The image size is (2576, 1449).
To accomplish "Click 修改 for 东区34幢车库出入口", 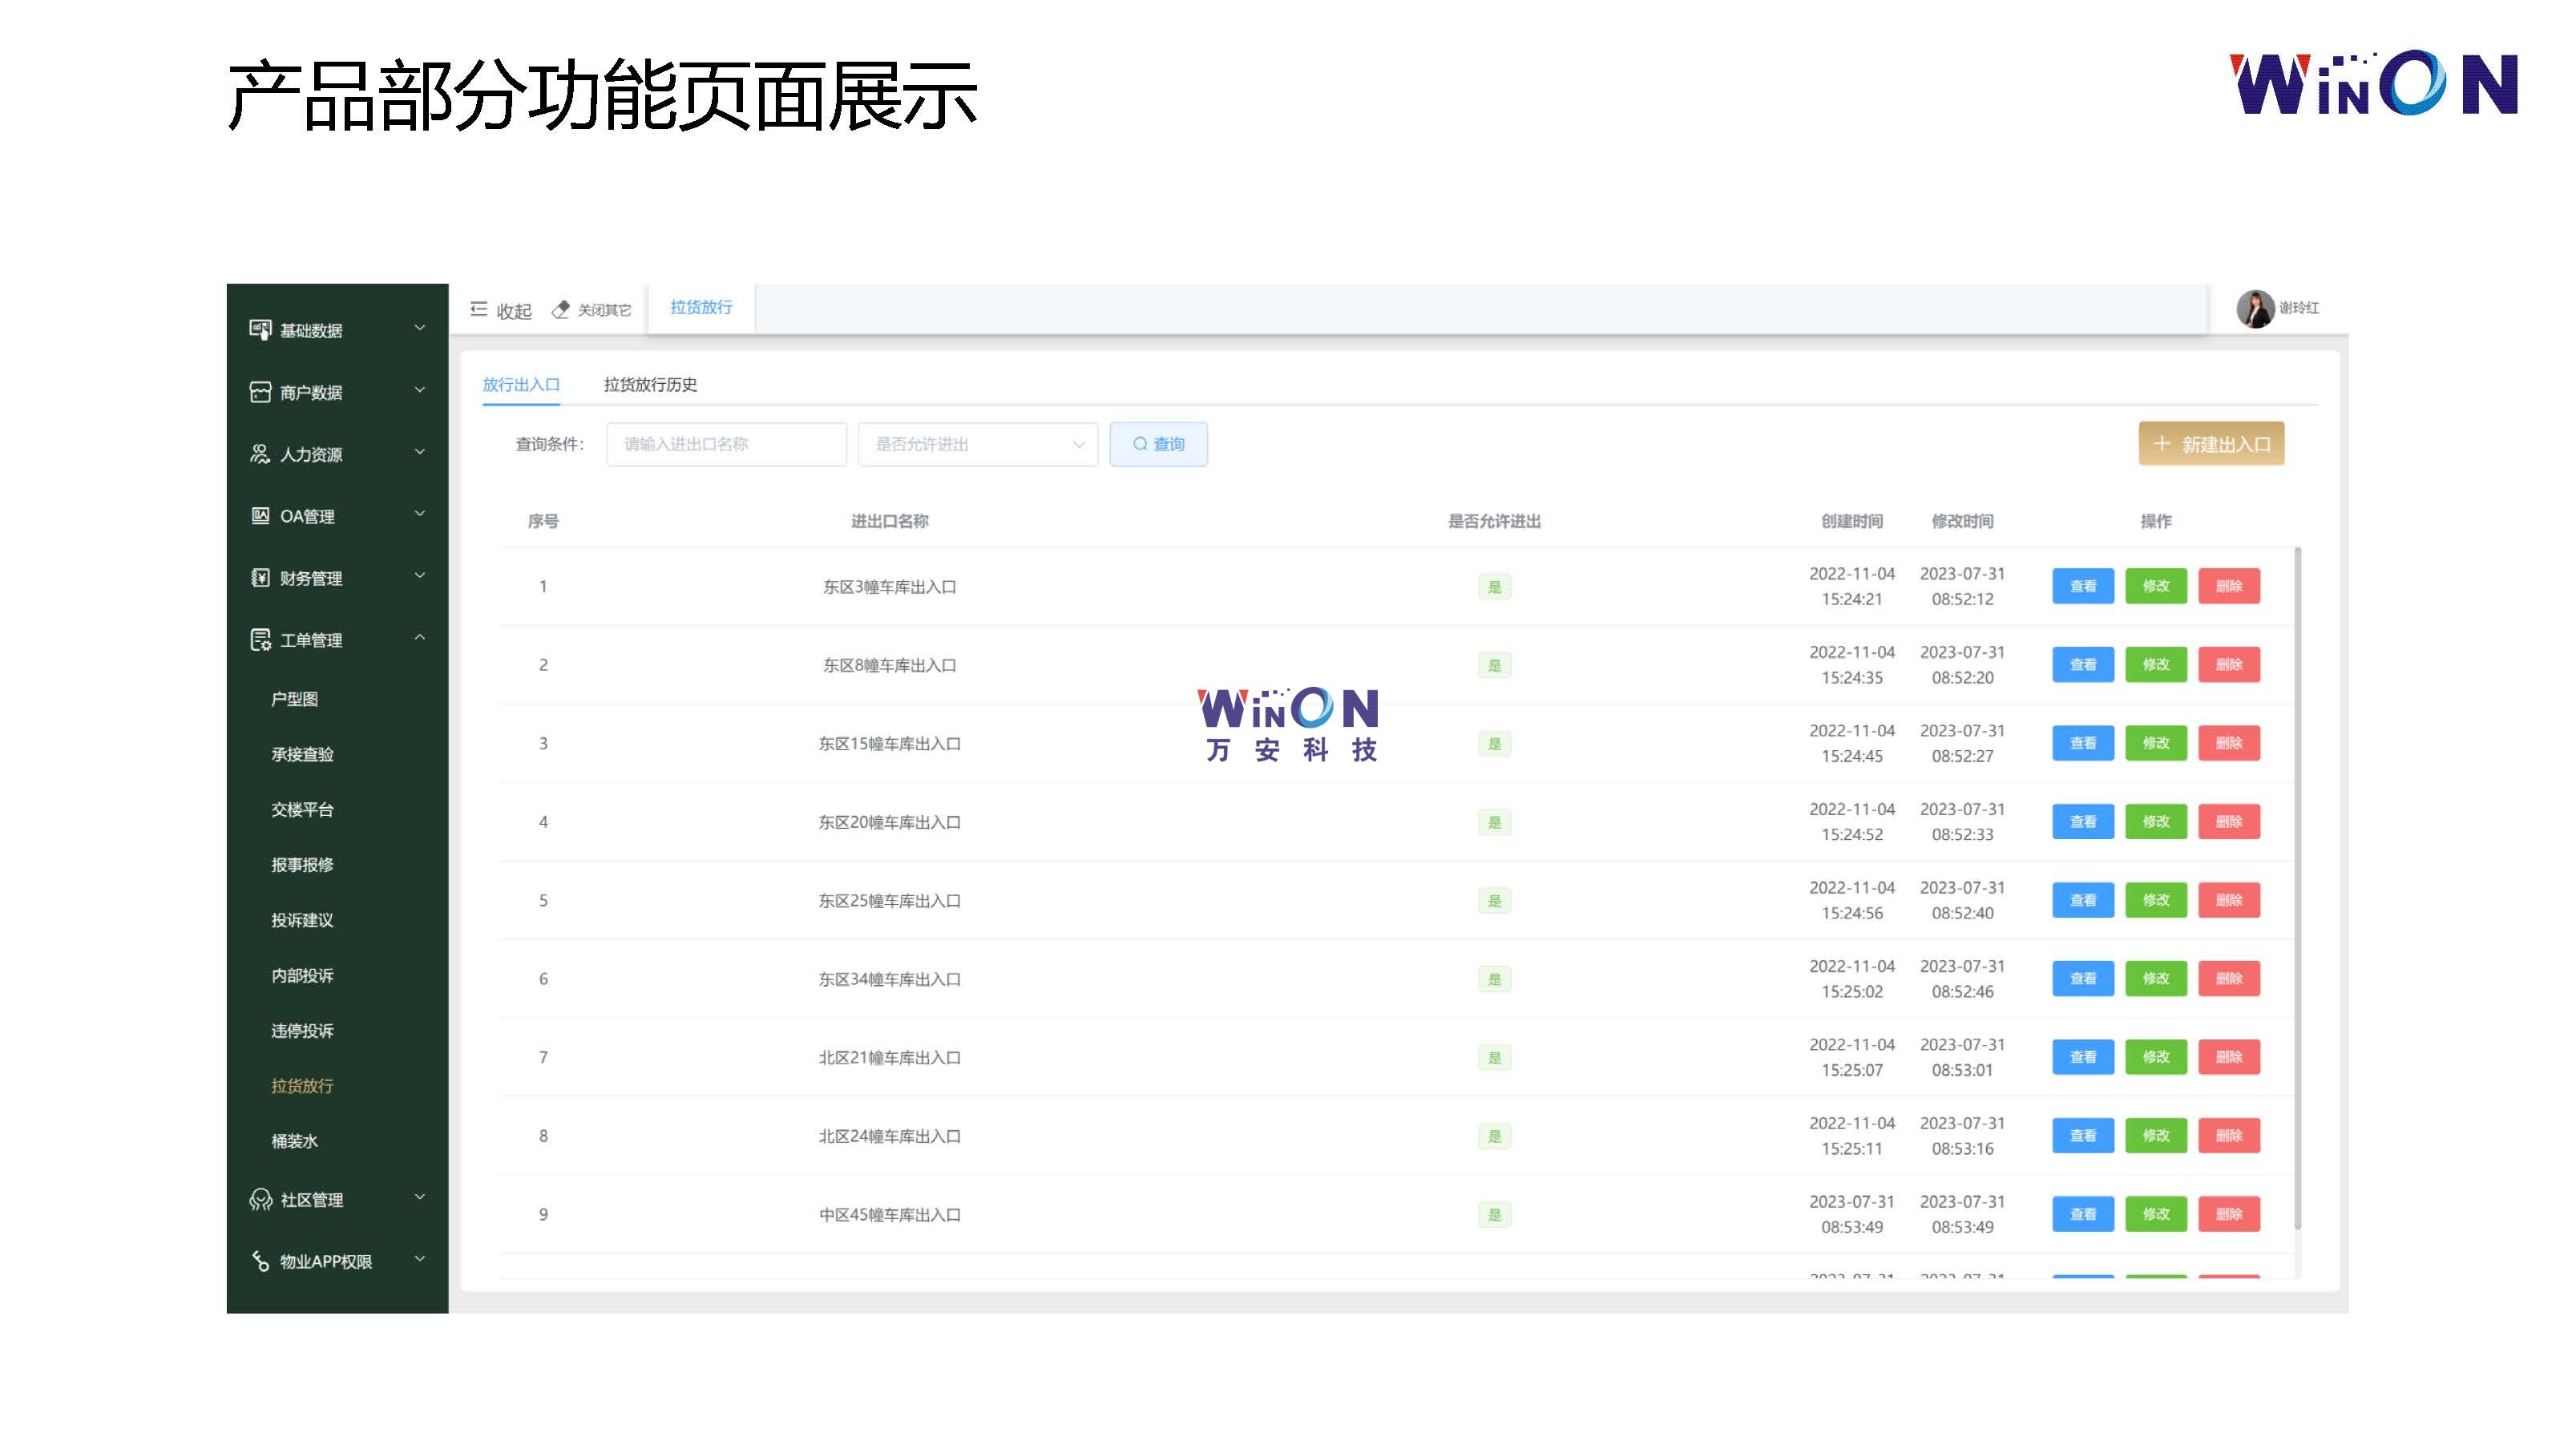I will click(2156, 979).
